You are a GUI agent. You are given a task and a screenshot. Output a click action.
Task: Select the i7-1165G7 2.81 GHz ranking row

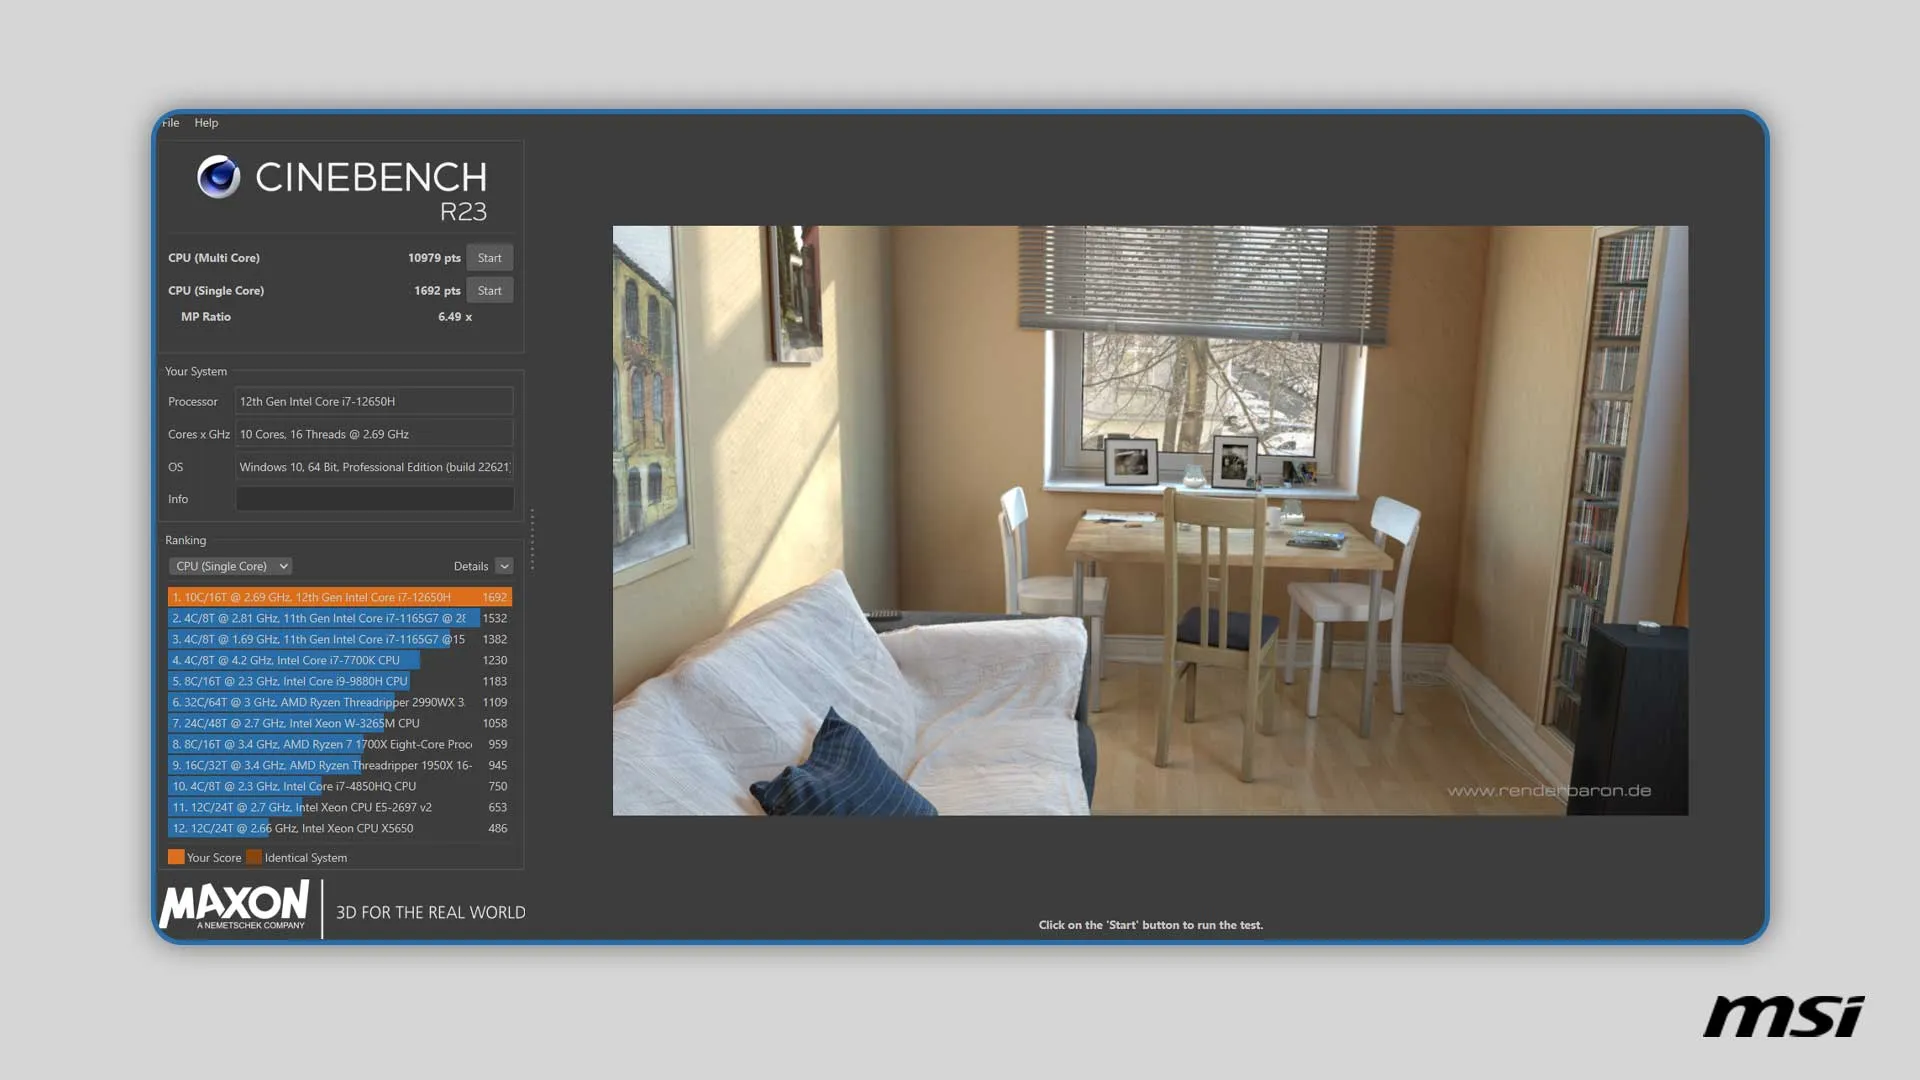(x=340, y=618)
